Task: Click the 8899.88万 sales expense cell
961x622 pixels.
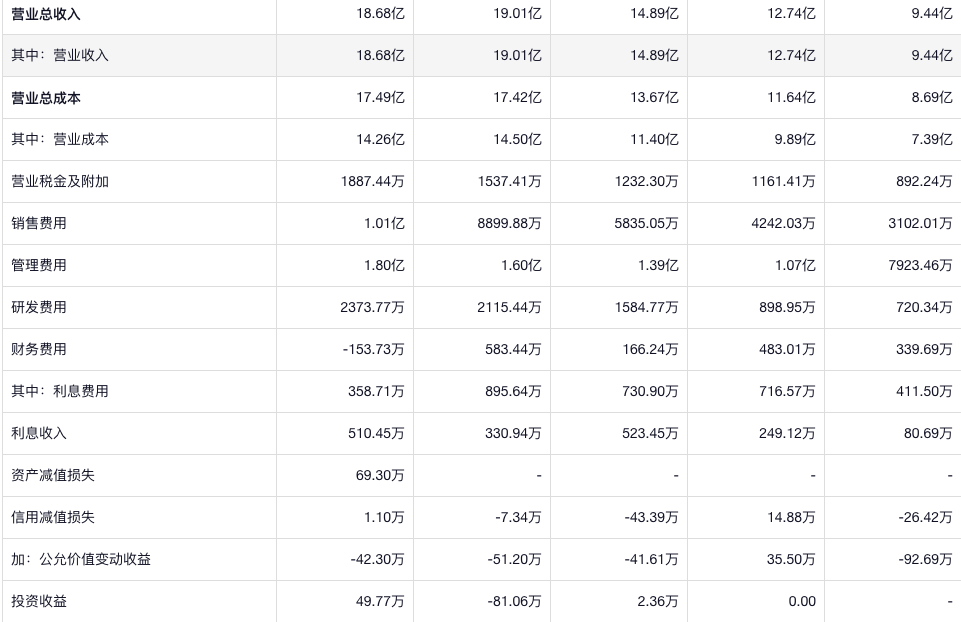Action: pos(509,224)
